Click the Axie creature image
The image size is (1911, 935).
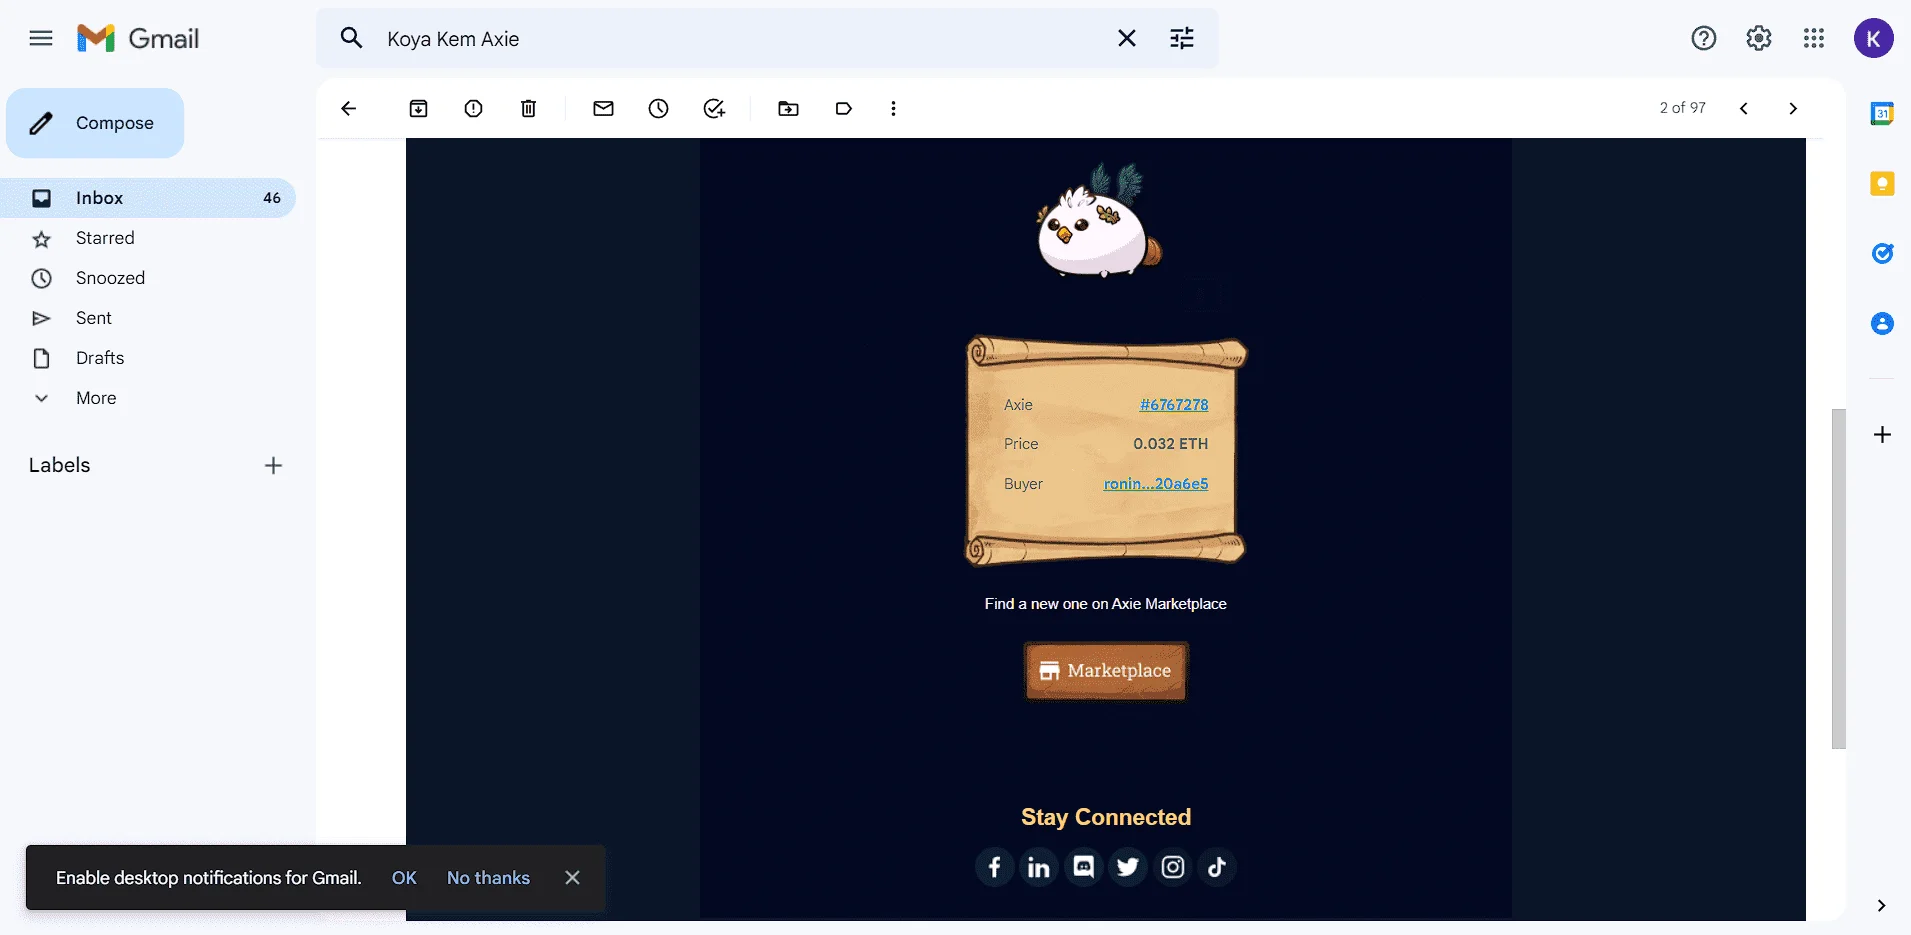coord(1100,220)
